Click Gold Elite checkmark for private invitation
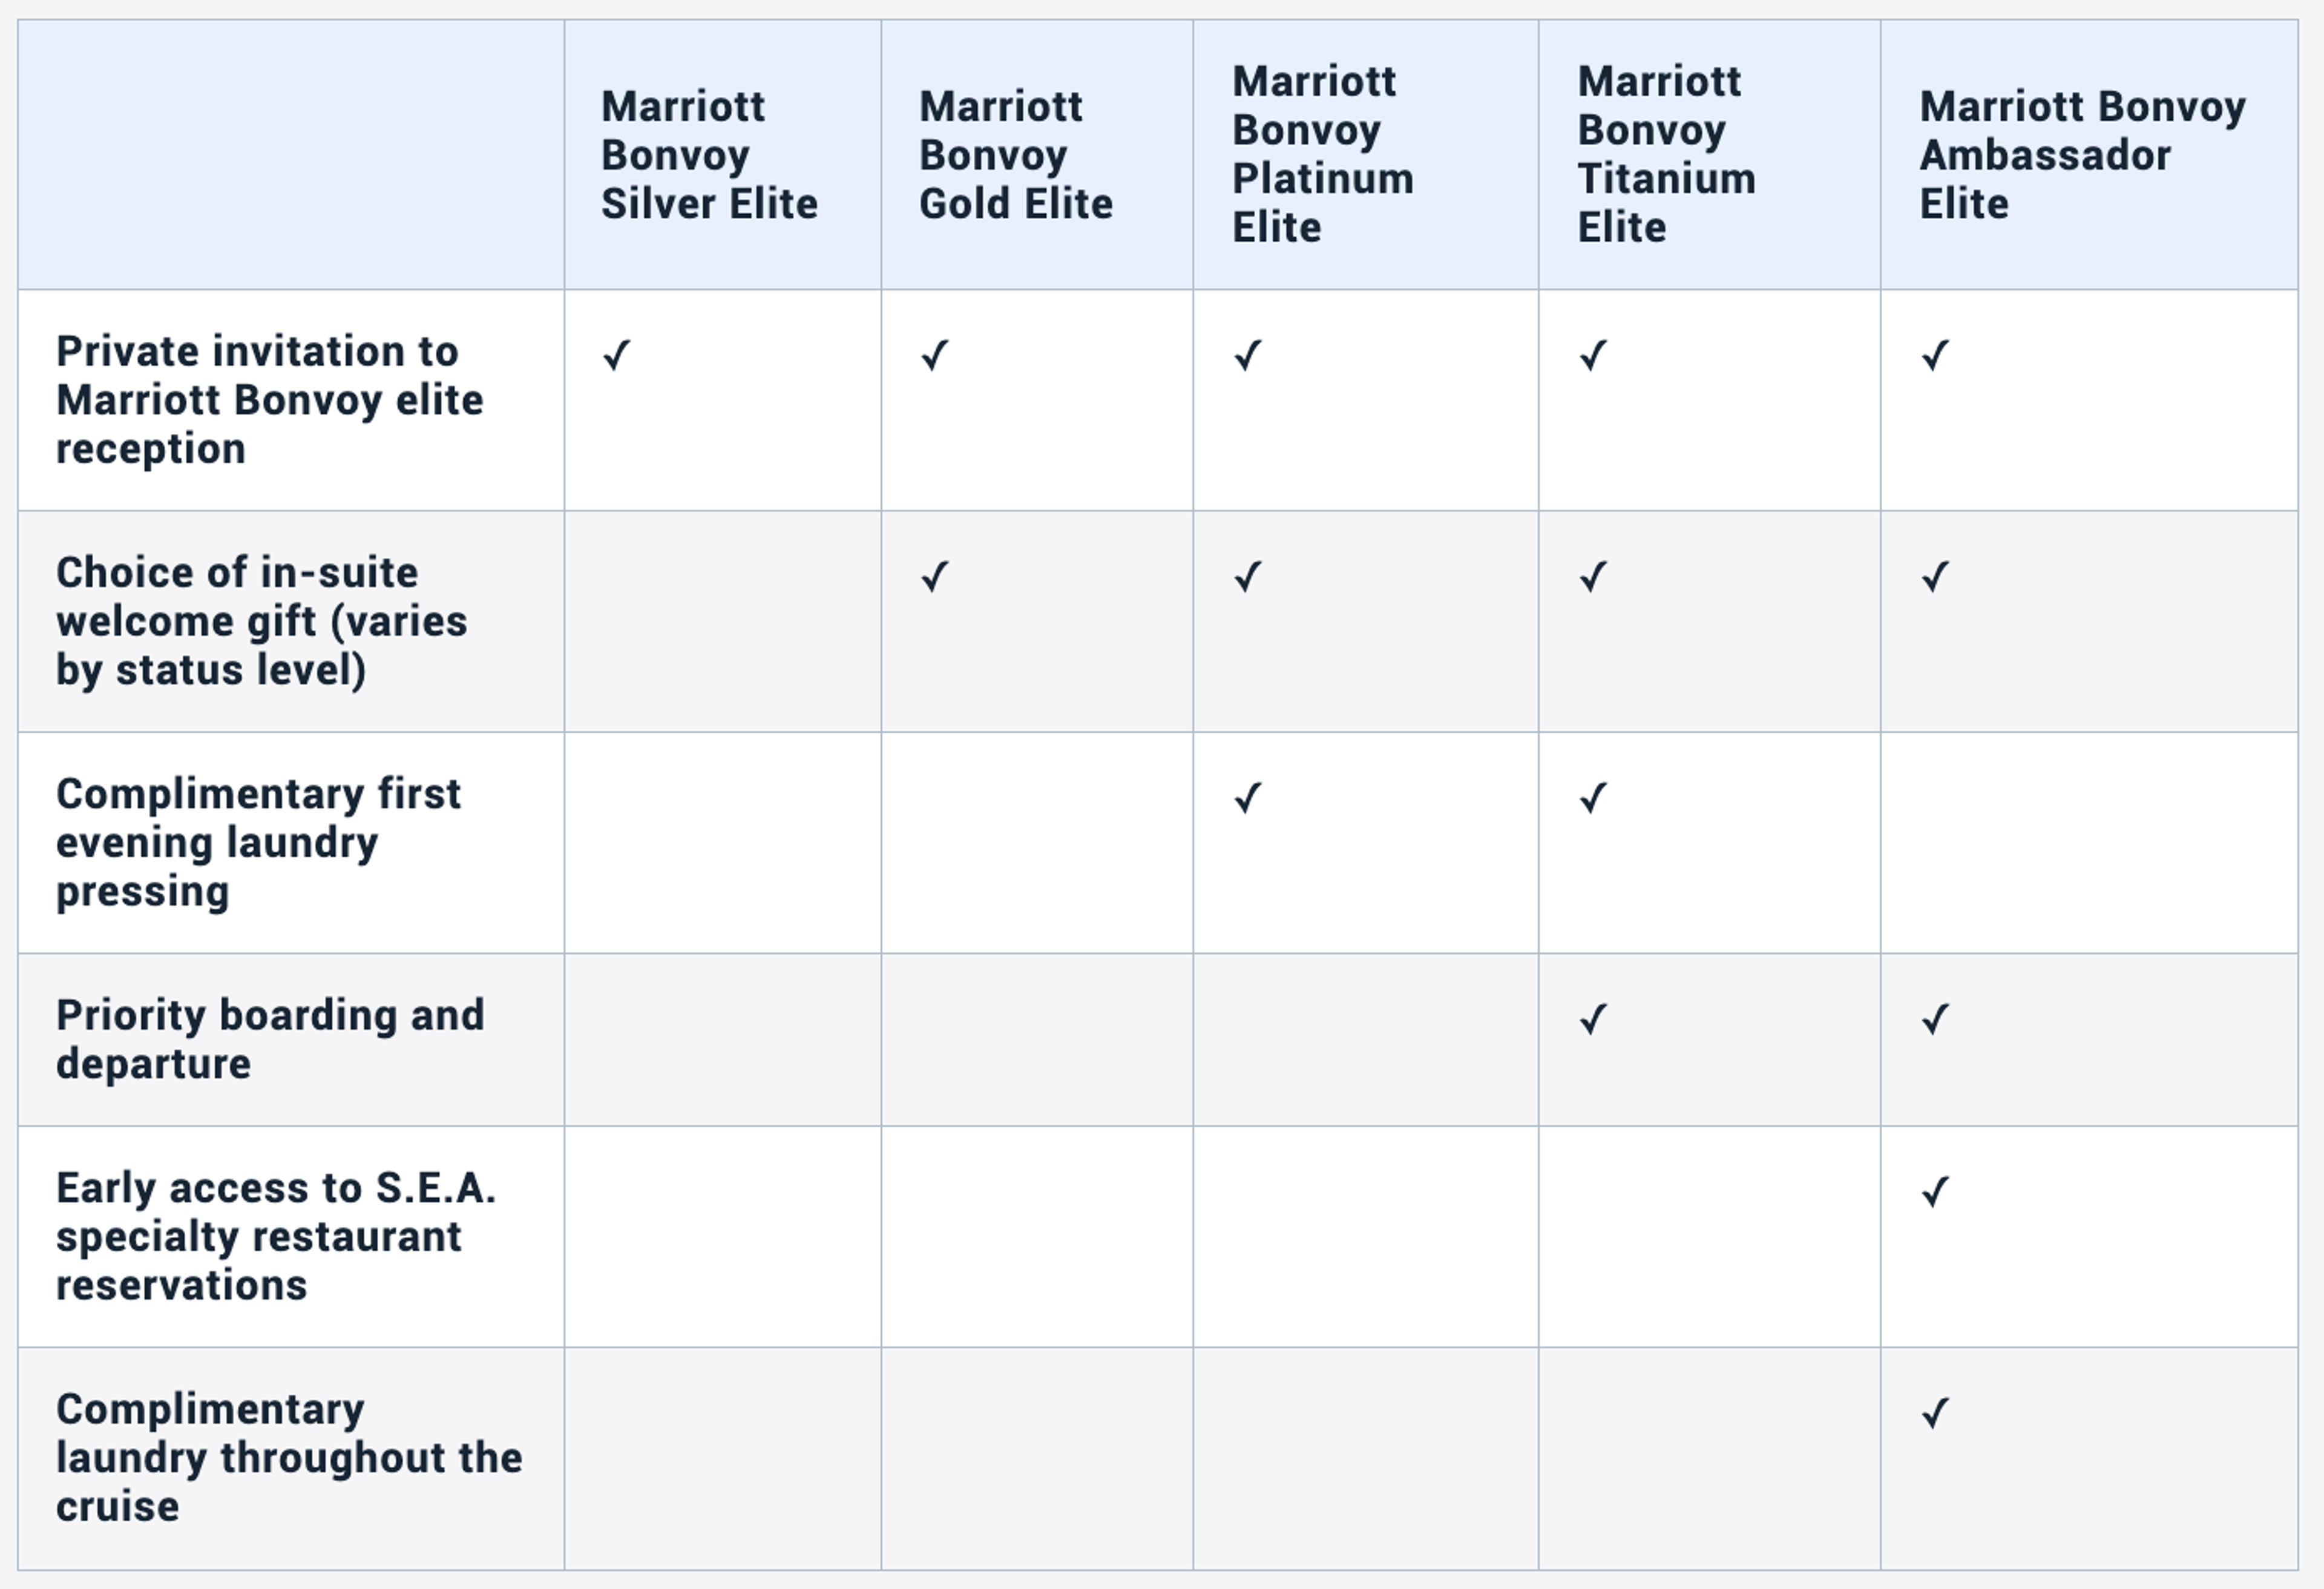This screenshot has height=1589, width=2324. [935, 355]
